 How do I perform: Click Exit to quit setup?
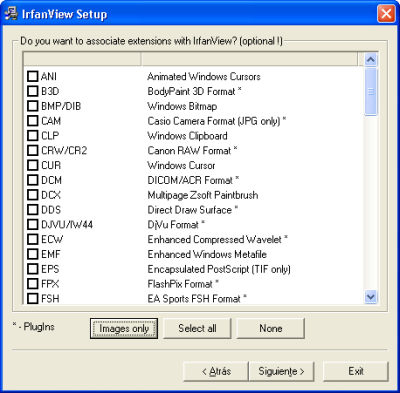click(356, 371)
